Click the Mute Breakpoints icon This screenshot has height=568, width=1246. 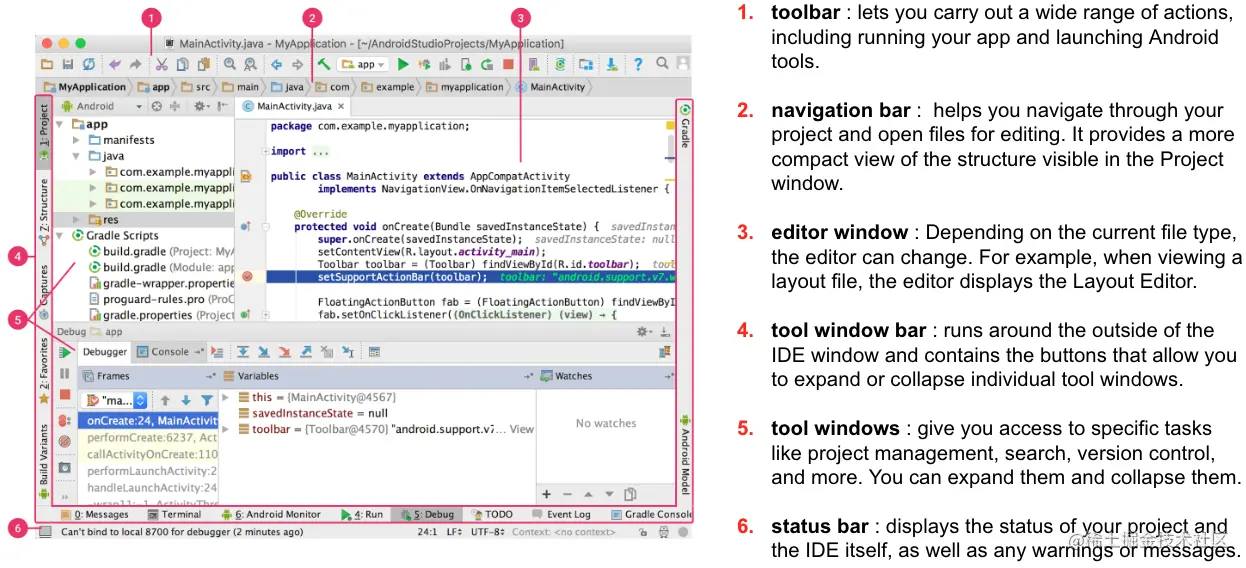(x=64, y=441)
